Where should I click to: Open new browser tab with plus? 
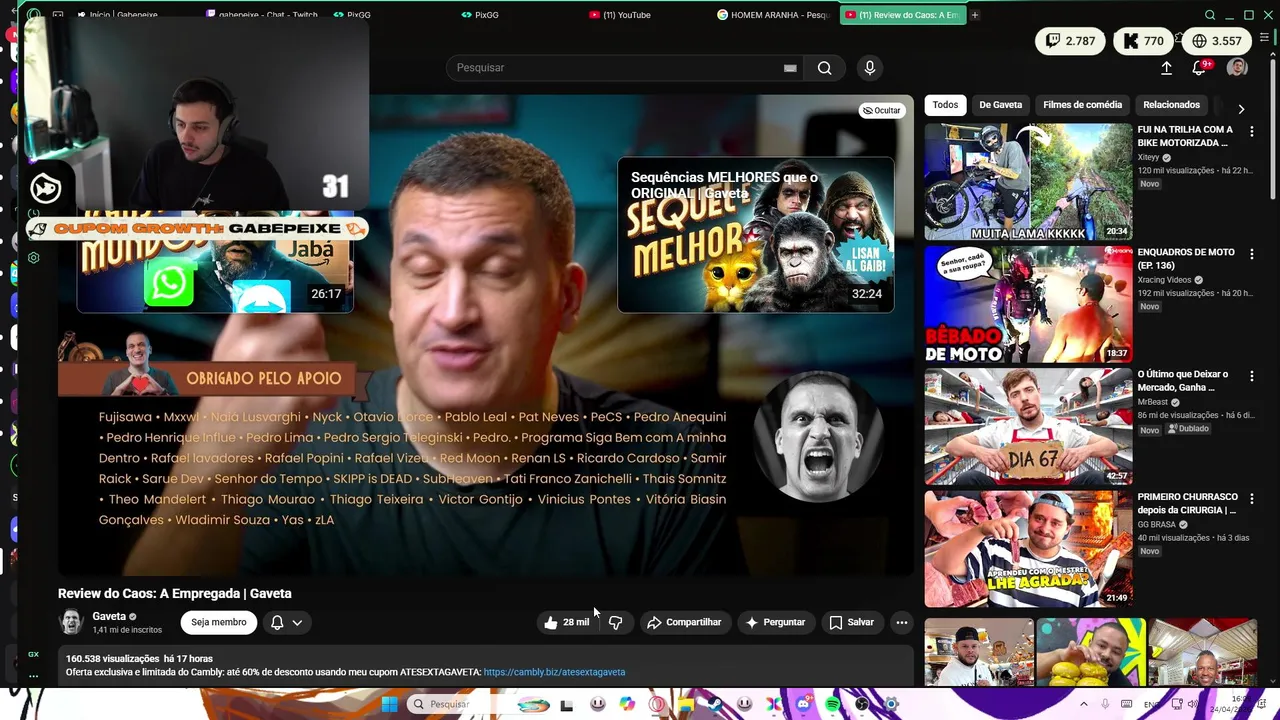pyautogui.click(x=974, y=15)
